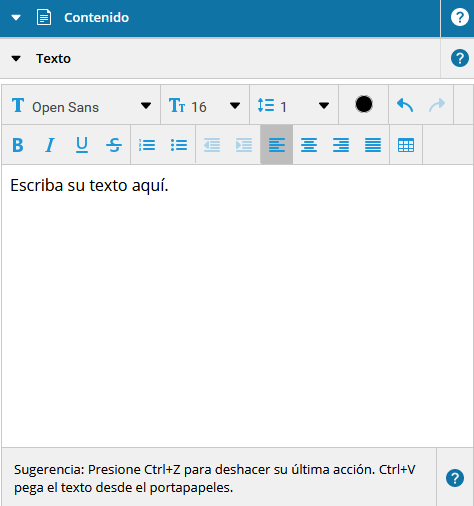The height and width of the screenshot is (506, 474).
Task: Create a bulleted list
Action: tap(179, 145)
